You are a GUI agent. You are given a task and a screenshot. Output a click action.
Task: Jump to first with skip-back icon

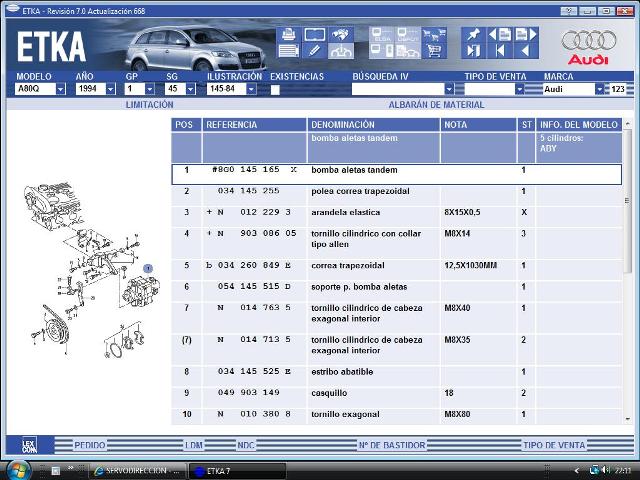[500, 51]
